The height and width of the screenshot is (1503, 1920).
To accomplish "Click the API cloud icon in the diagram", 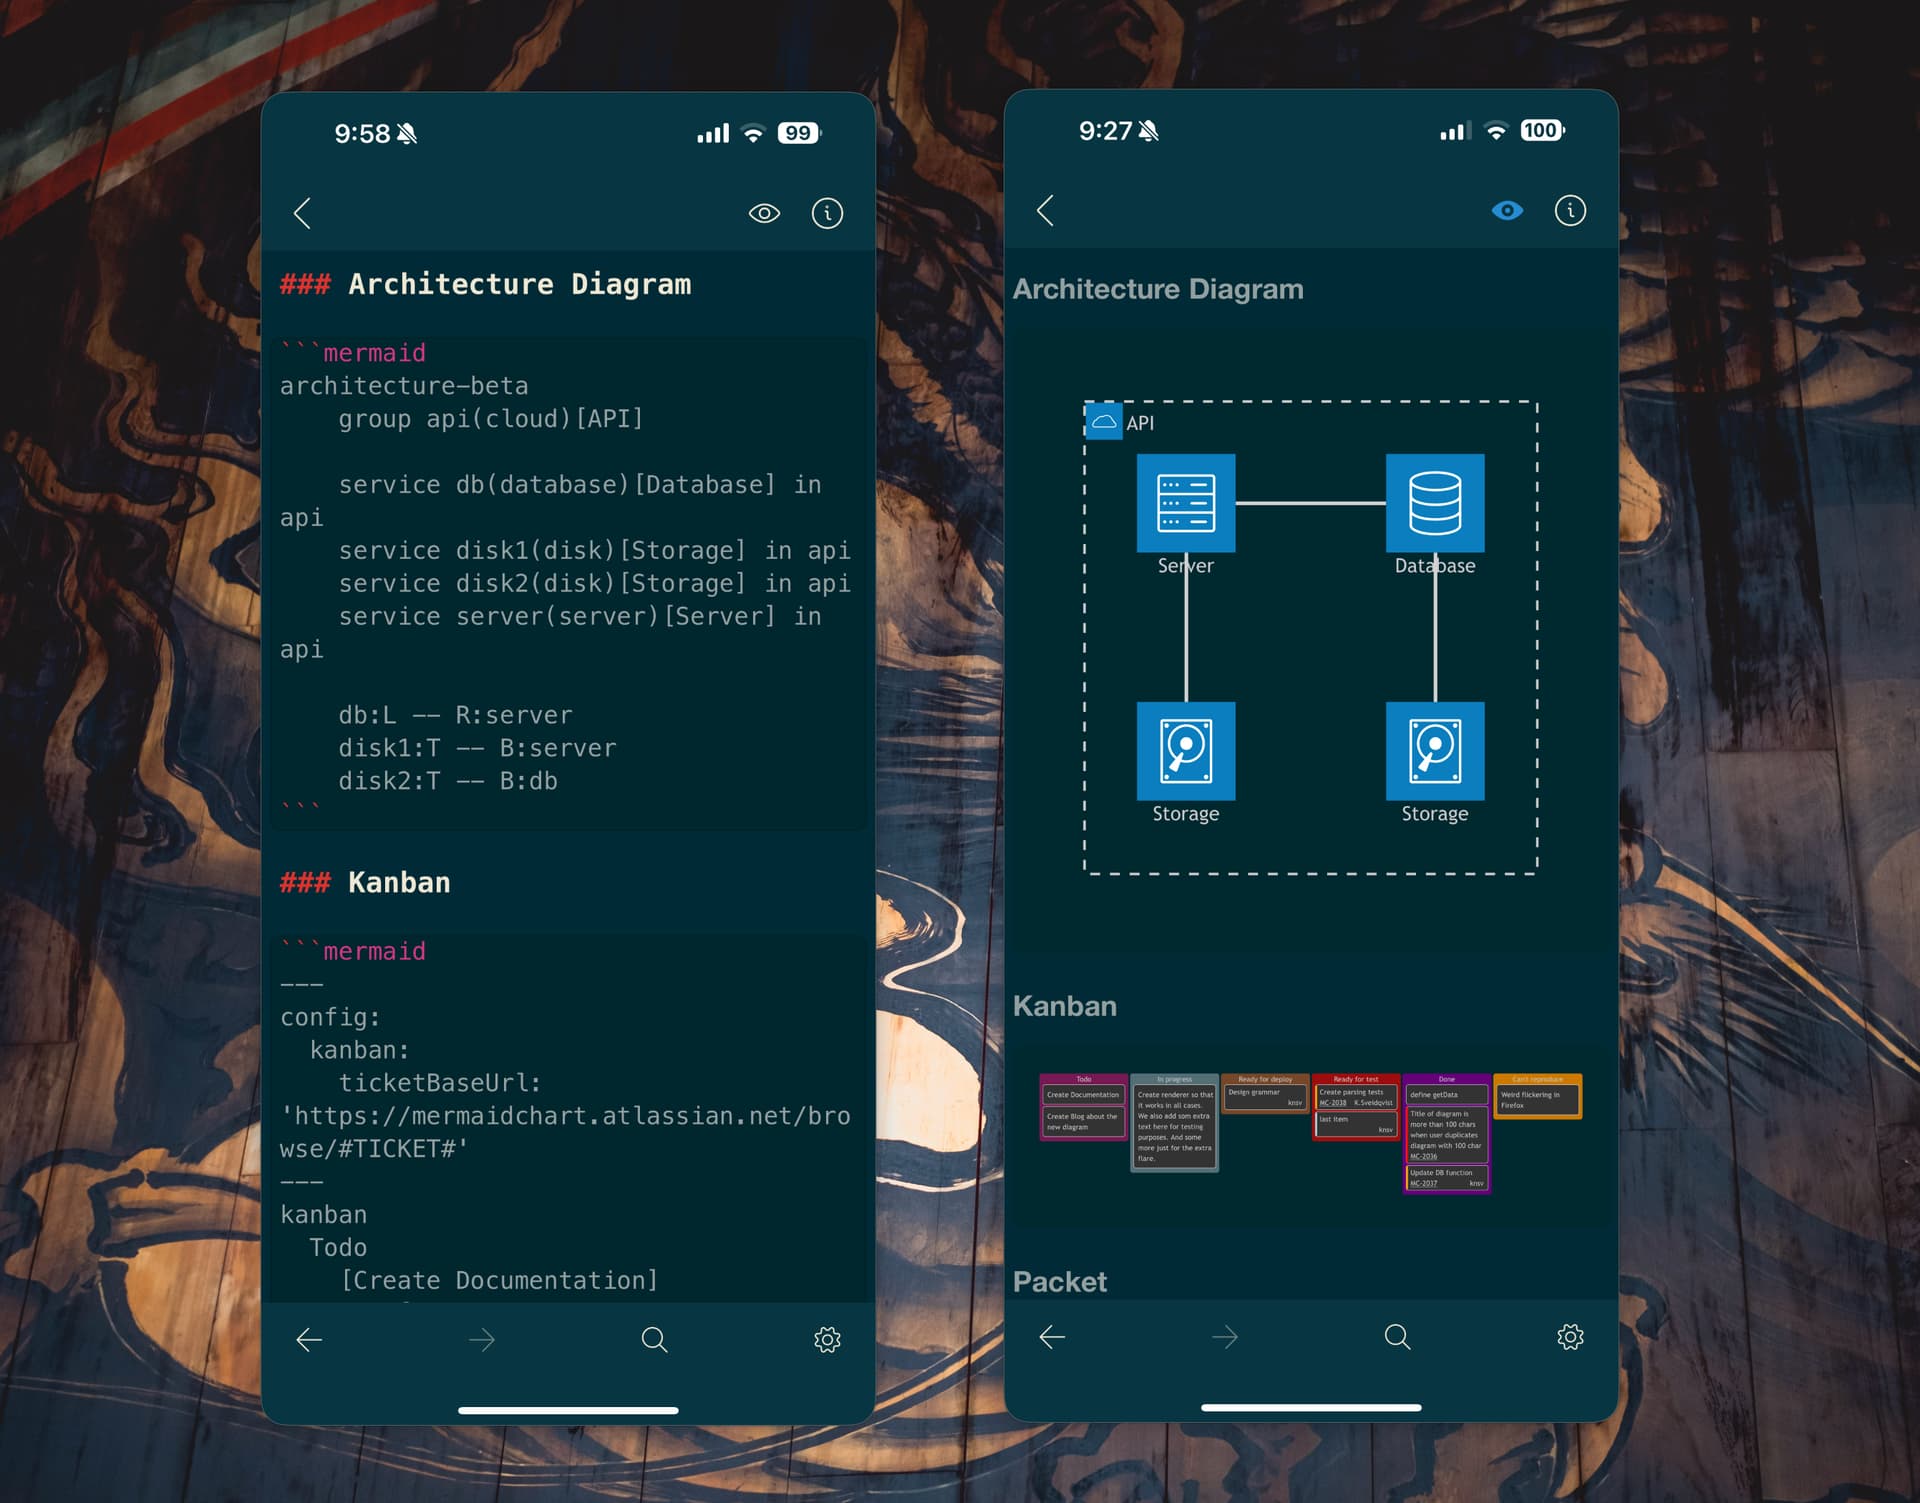I will tap(1104, 421).
